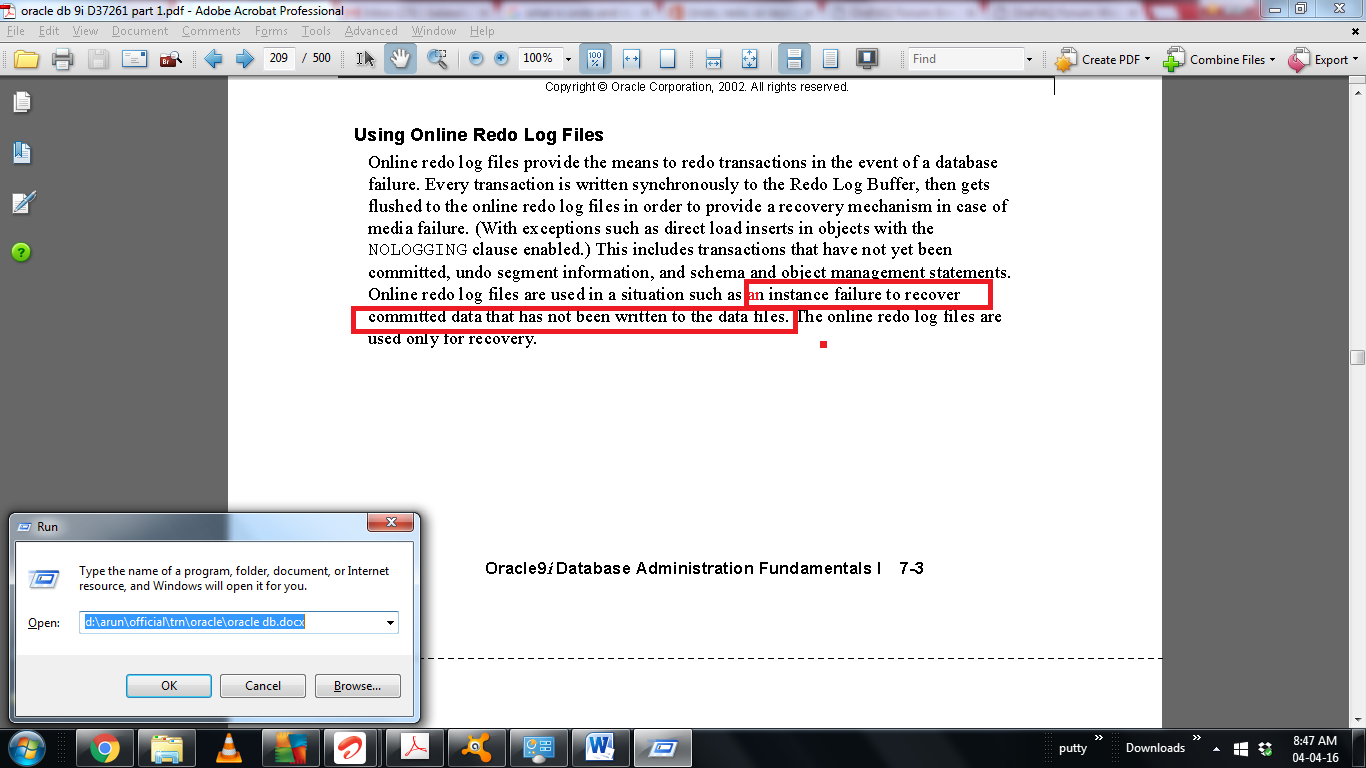Click OK in the Run dialog
1366x768 pixels.
[169, 686]
